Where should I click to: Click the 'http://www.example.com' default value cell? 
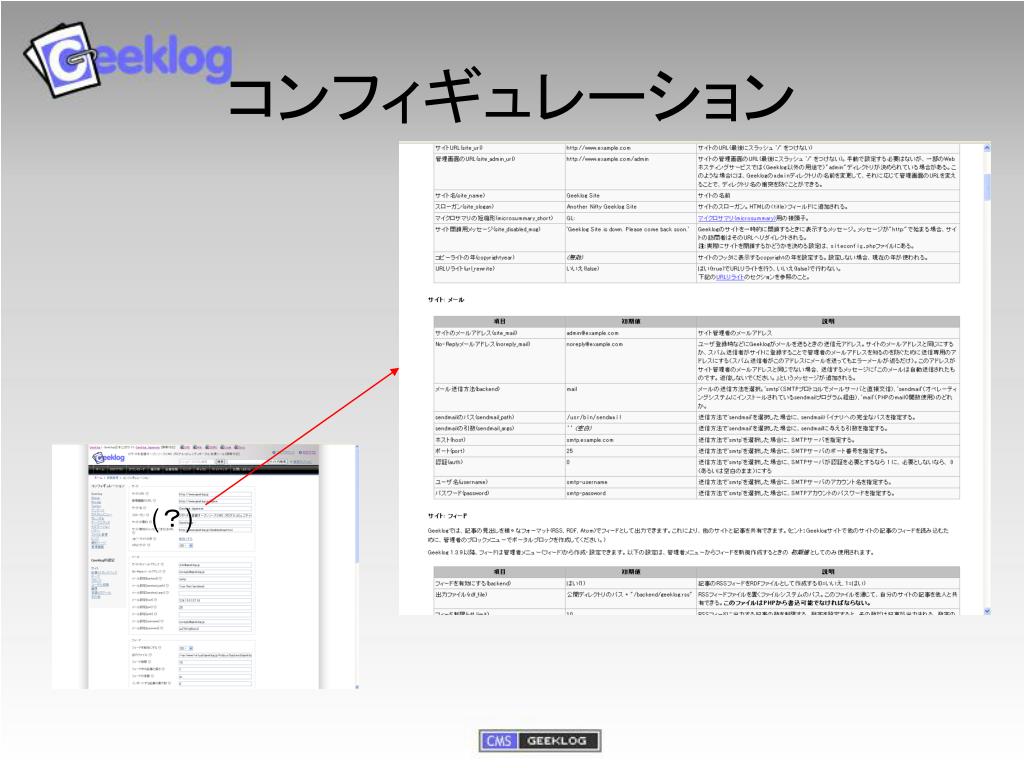click(x=630, y=148)
